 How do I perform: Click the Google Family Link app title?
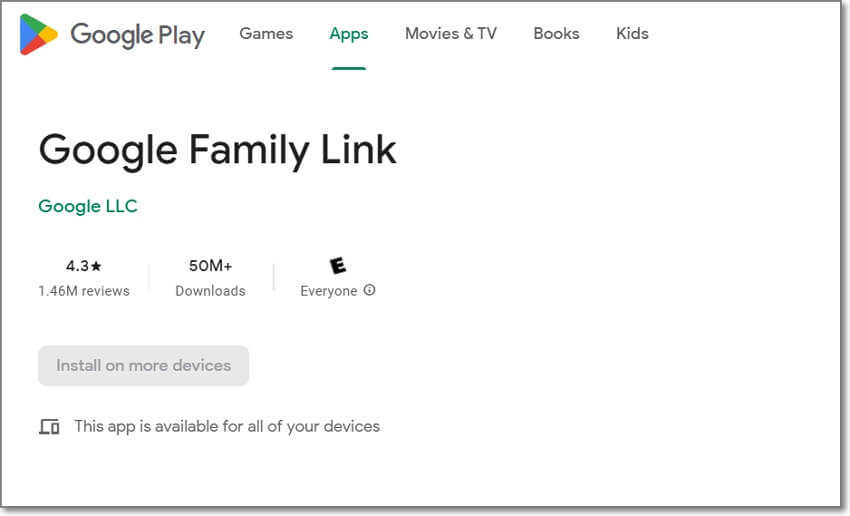click(x=217, y=150)
